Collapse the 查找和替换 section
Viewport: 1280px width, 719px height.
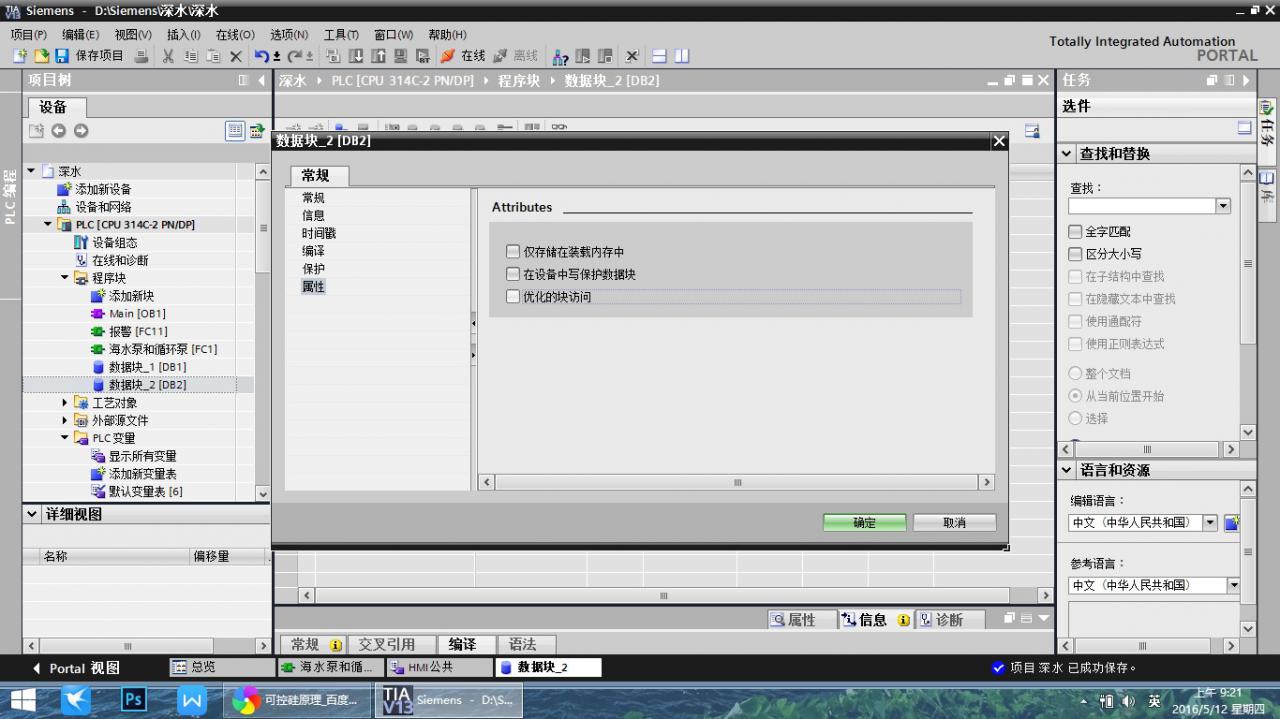coord(1067,154)
